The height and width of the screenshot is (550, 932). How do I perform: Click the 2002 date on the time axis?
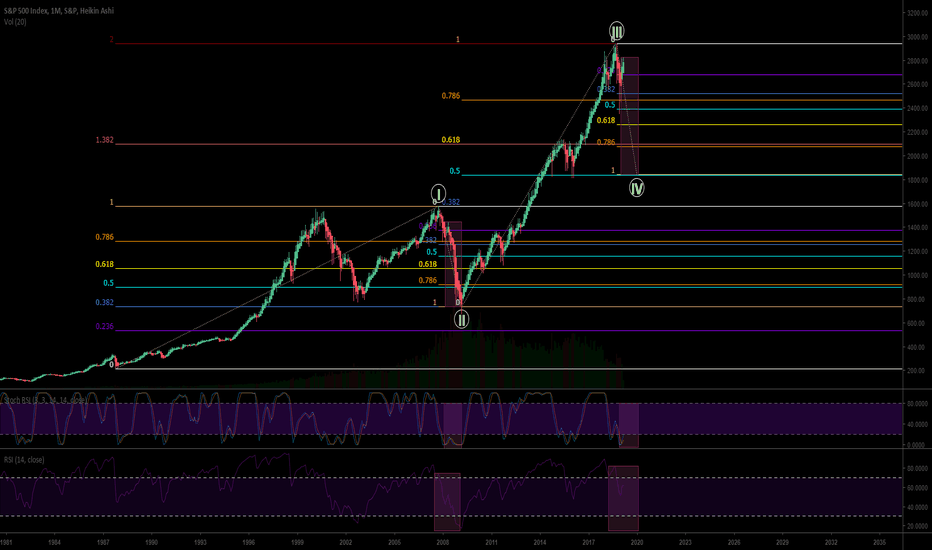point(345,542)
